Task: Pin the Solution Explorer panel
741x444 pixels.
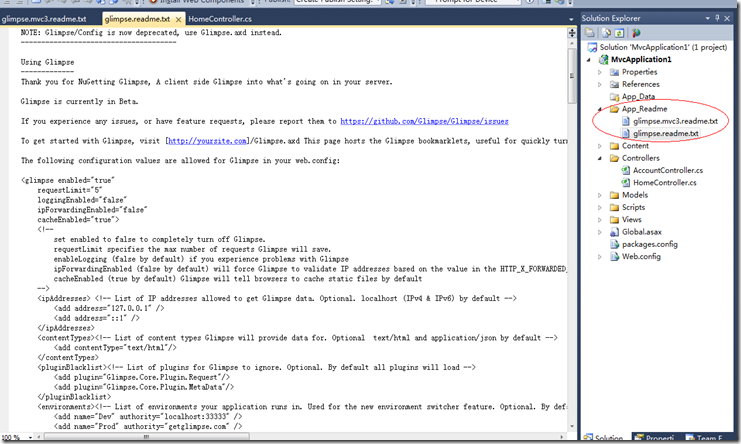Action: (715, 18)
